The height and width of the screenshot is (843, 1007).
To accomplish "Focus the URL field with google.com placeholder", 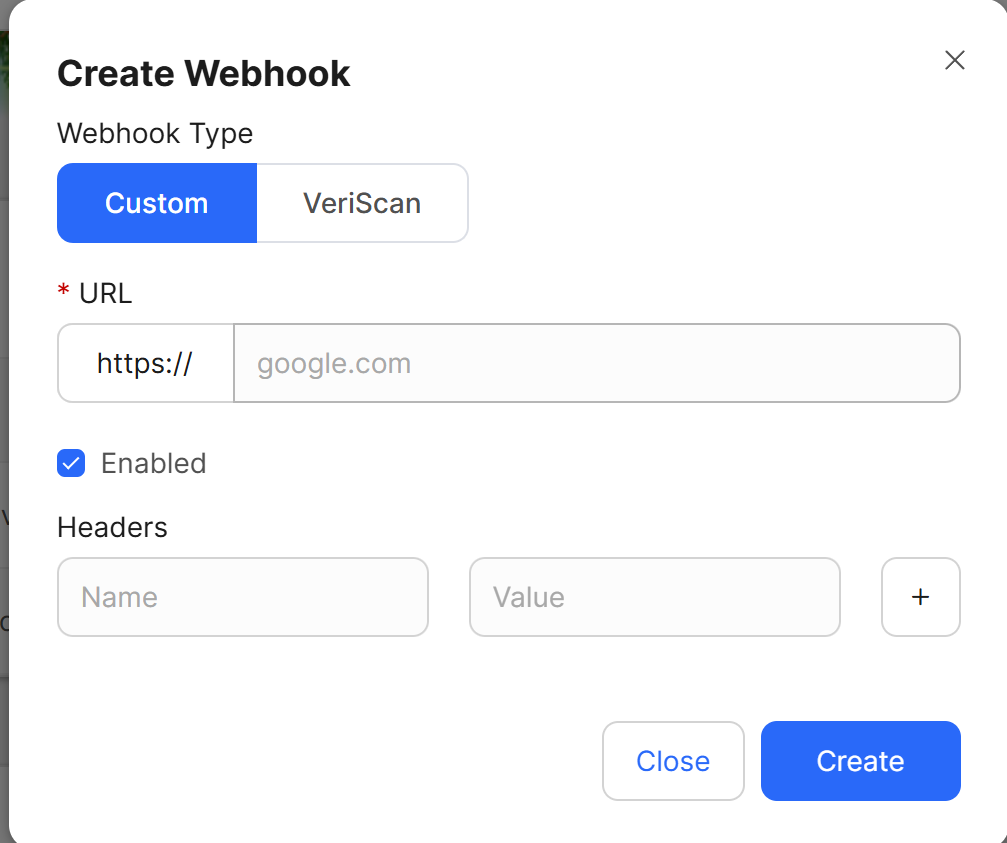I will (x=596, y=363).
